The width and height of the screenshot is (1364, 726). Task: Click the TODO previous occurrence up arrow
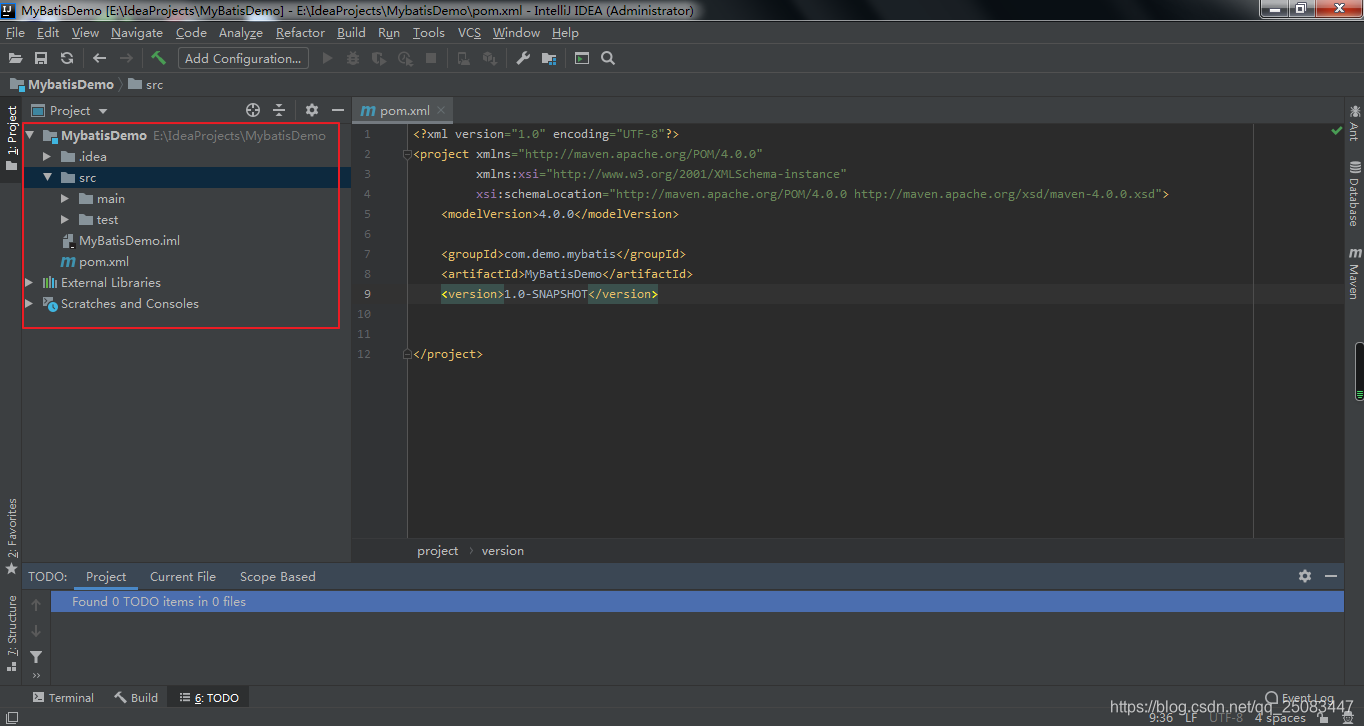[36, 605]
